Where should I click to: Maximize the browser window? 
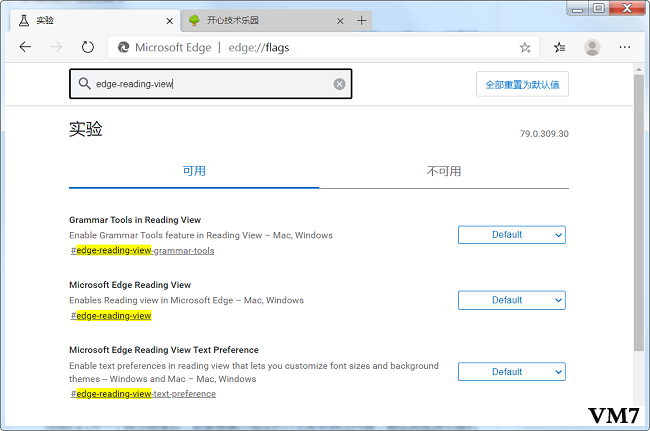599,8
